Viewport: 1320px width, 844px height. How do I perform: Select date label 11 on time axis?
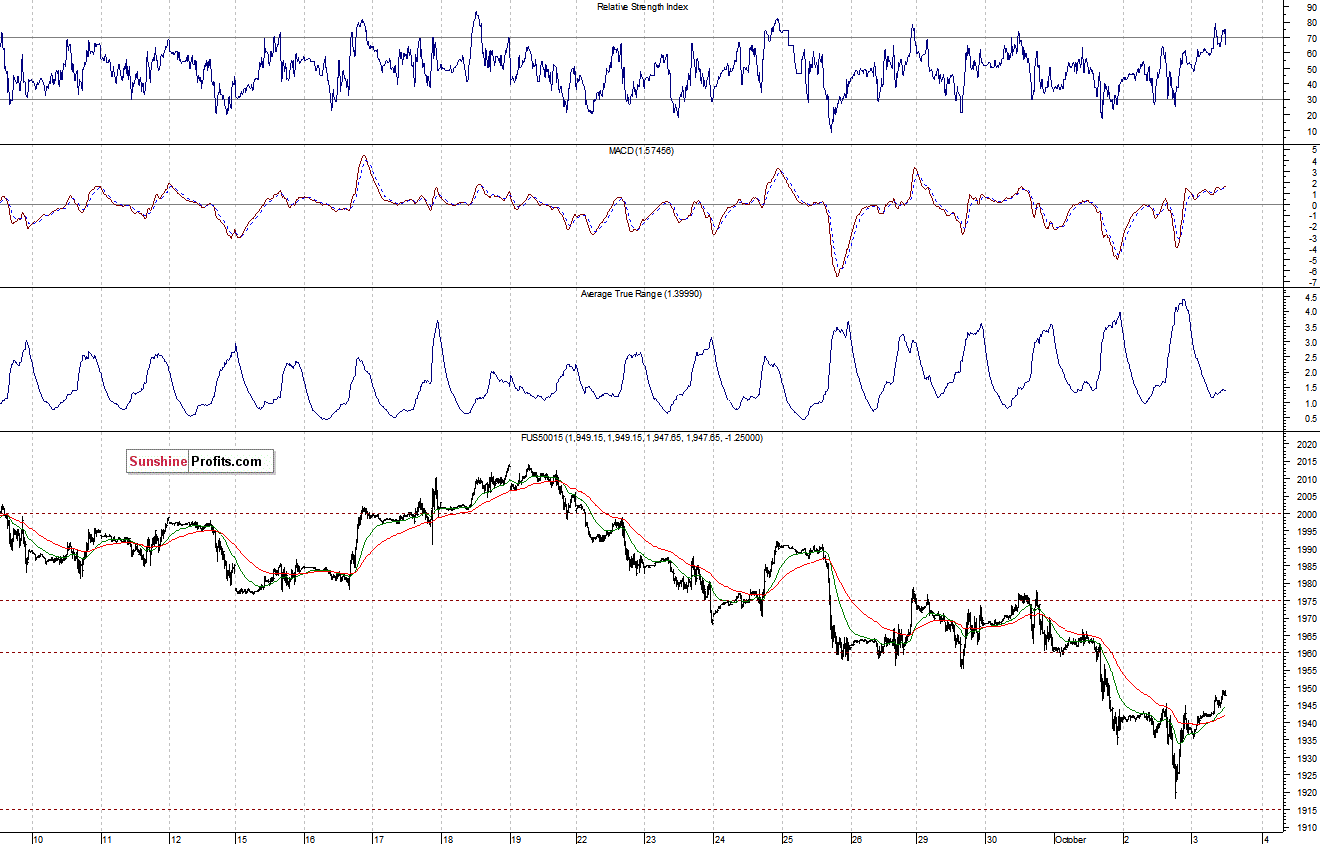[x=107, y=839]
